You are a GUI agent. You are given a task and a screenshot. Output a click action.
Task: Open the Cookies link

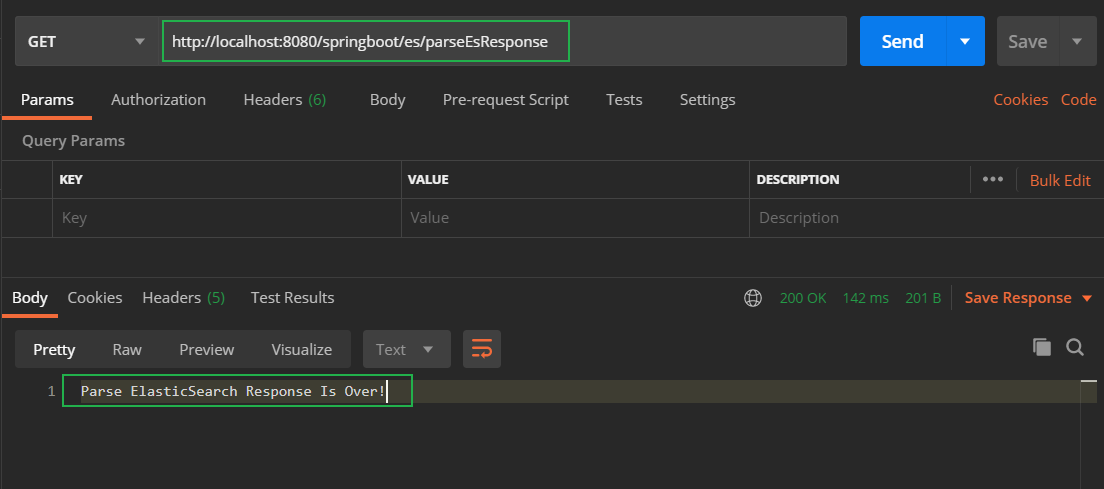(x=1020, y=100)
